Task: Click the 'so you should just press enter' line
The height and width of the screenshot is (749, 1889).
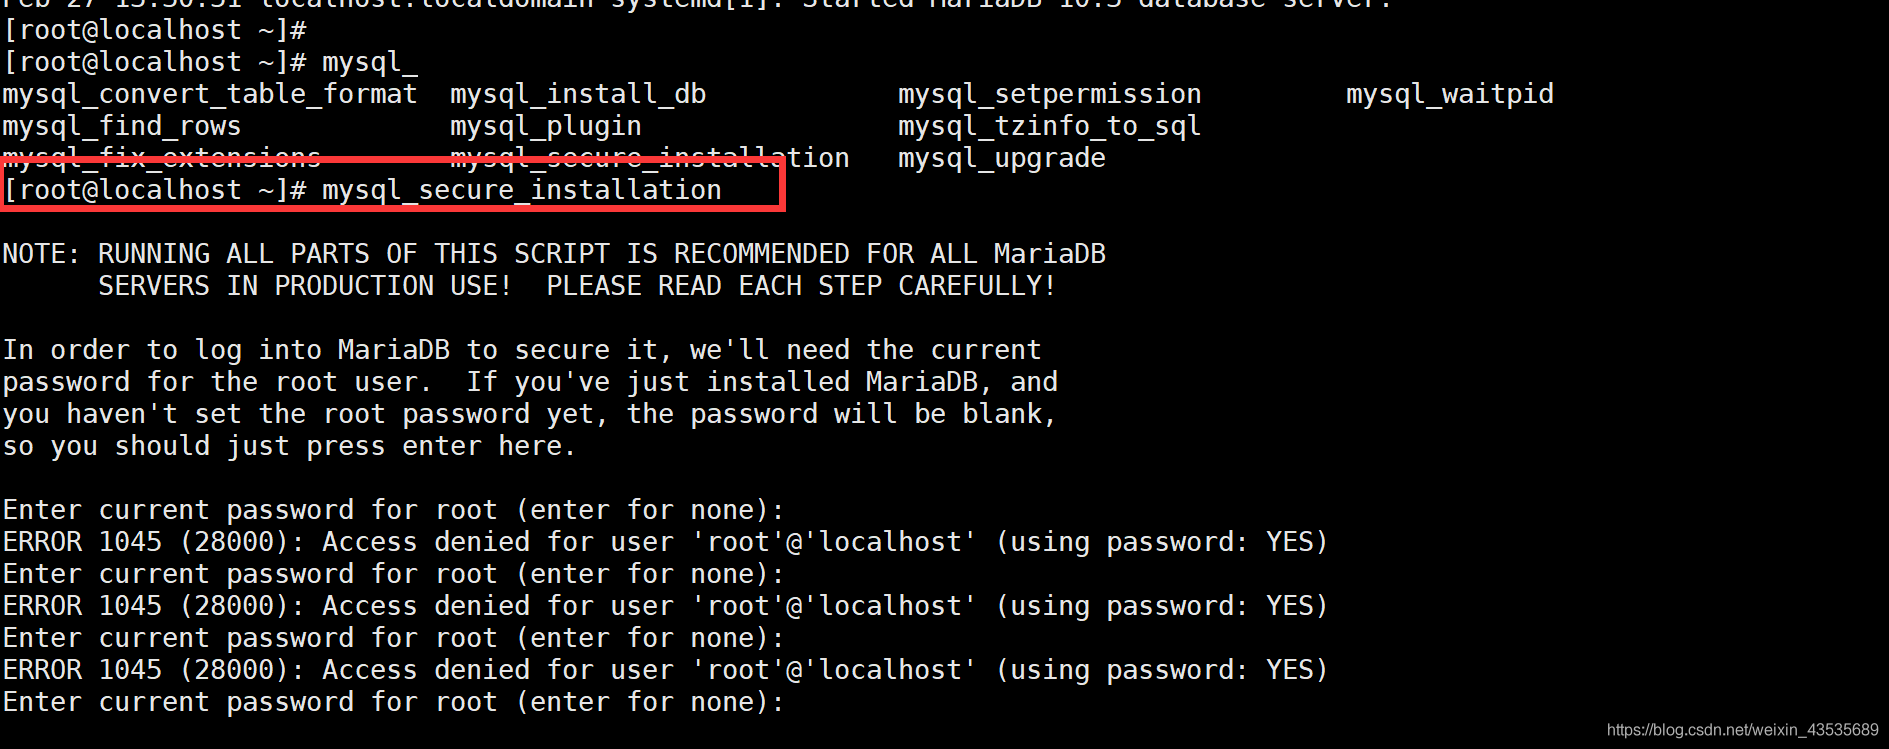Action: [x=290, y=446]
